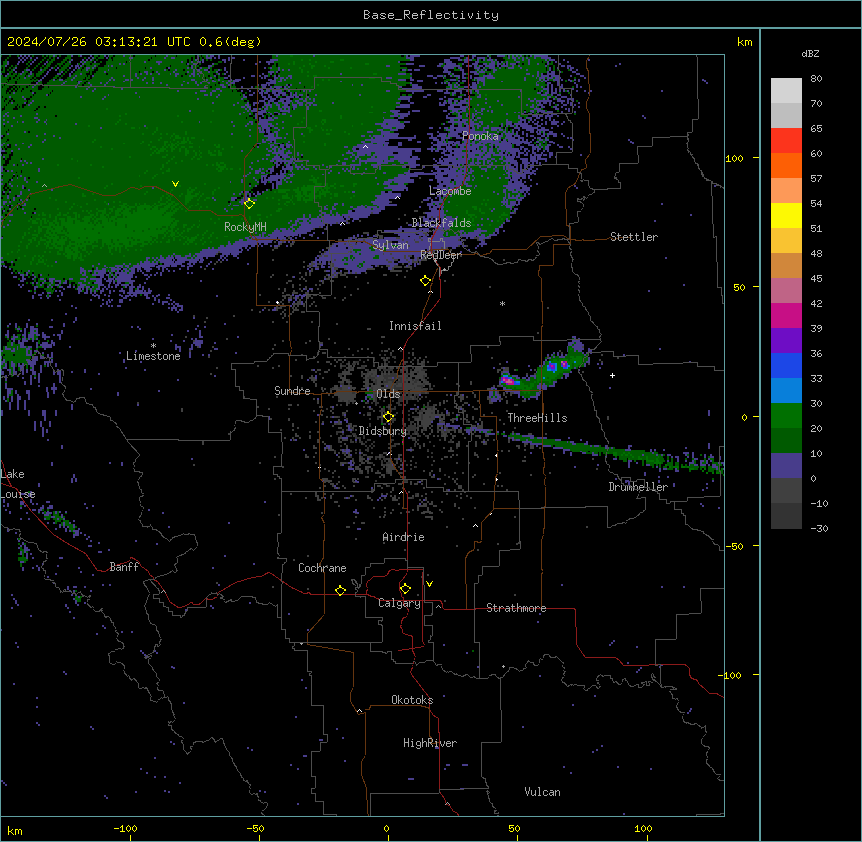The height and width of the screenshot is (842, 862).
Task: Click the Limestone label
Action: (x=153, y=356)
